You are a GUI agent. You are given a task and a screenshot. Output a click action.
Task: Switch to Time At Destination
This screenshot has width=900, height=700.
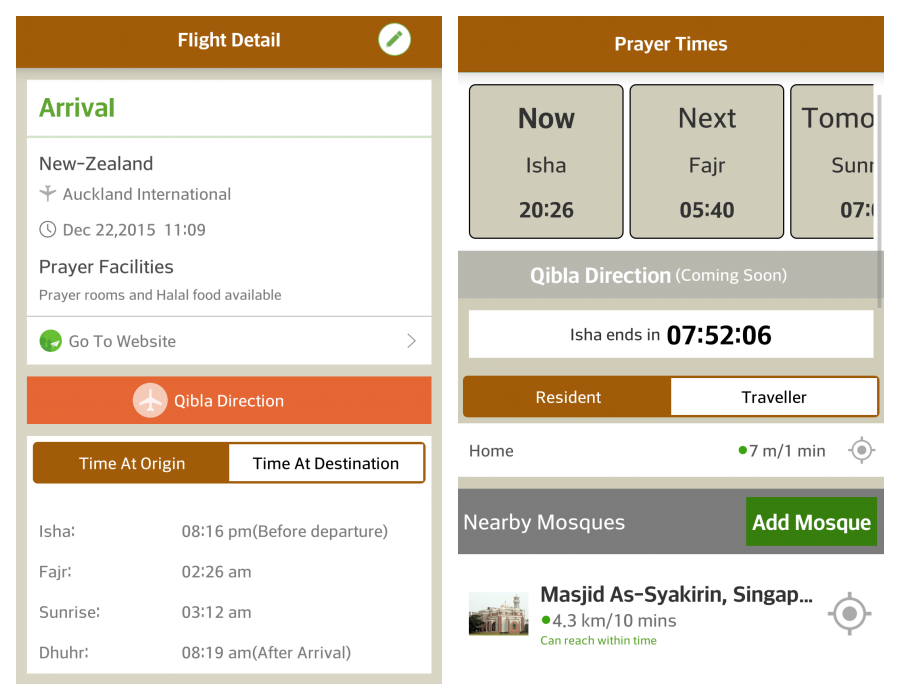[x=326, y=463]
